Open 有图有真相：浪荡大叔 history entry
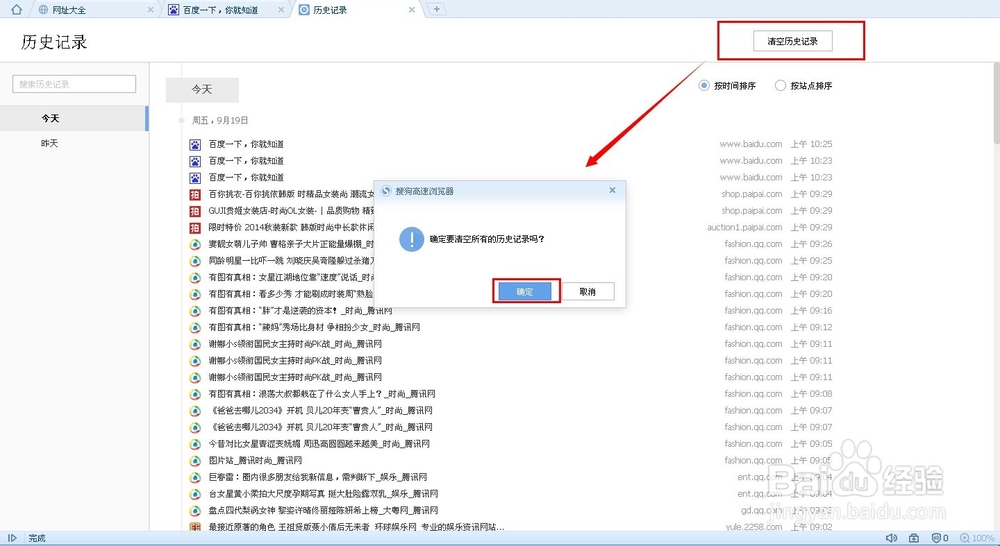The image size is (1000, 546). [322, 394]
